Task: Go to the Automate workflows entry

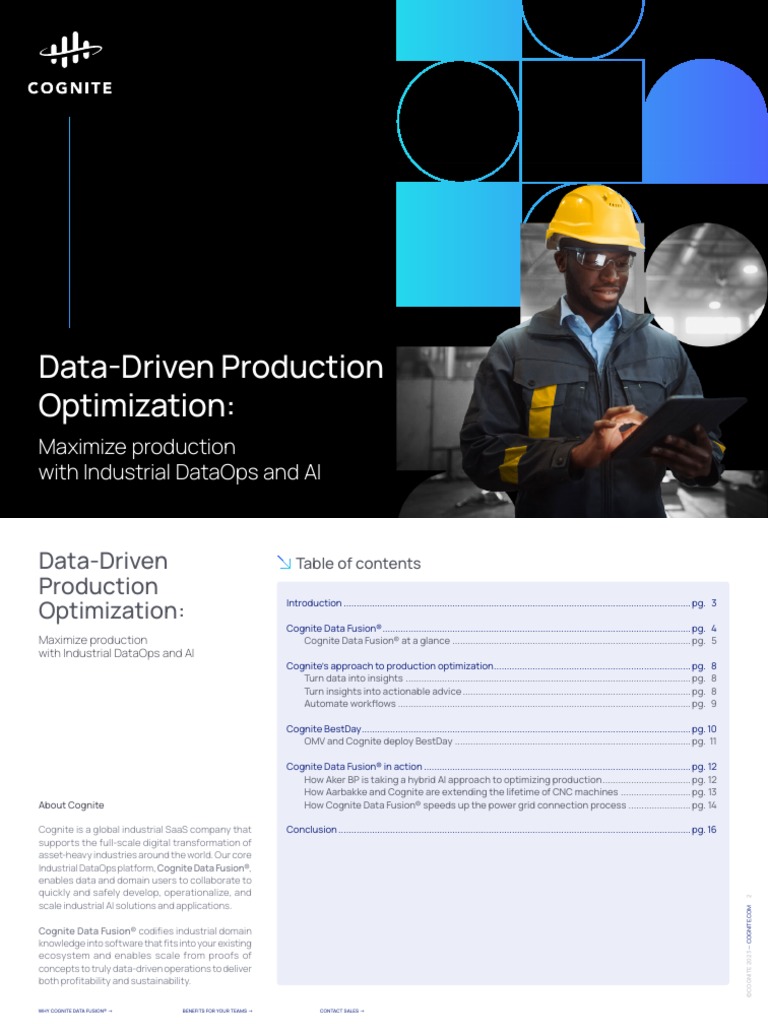Action: pos(510,704)
